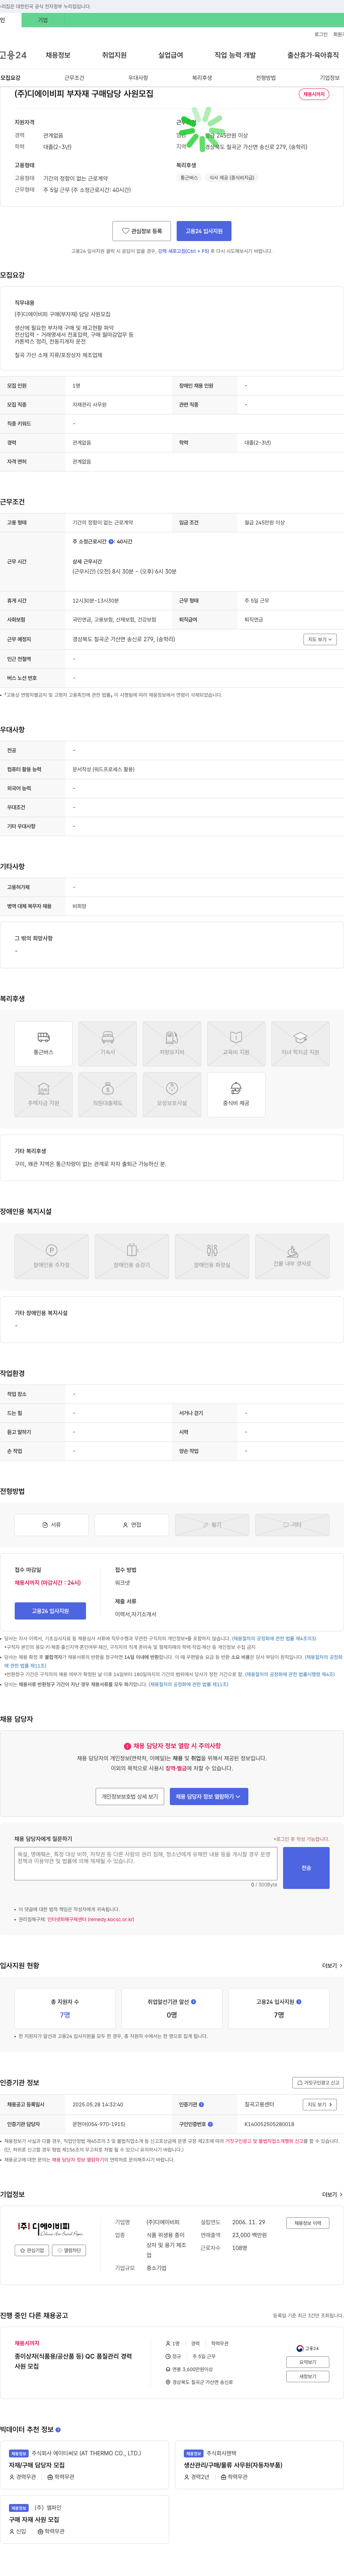The width and height of the screenshot is (344, 2576).
Task: Select the 교육비 지원 welfare icon
Action: (236, 1043)
